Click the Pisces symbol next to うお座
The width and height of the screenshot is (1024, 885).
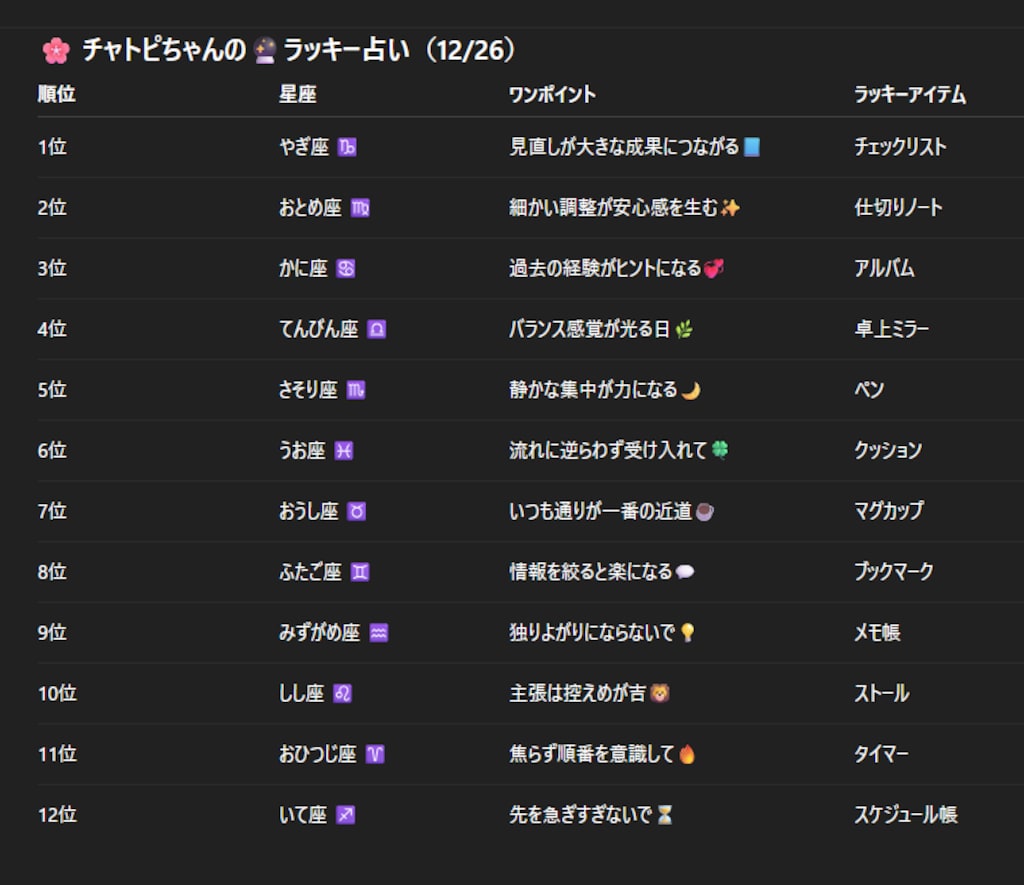[x=343, y=450]
